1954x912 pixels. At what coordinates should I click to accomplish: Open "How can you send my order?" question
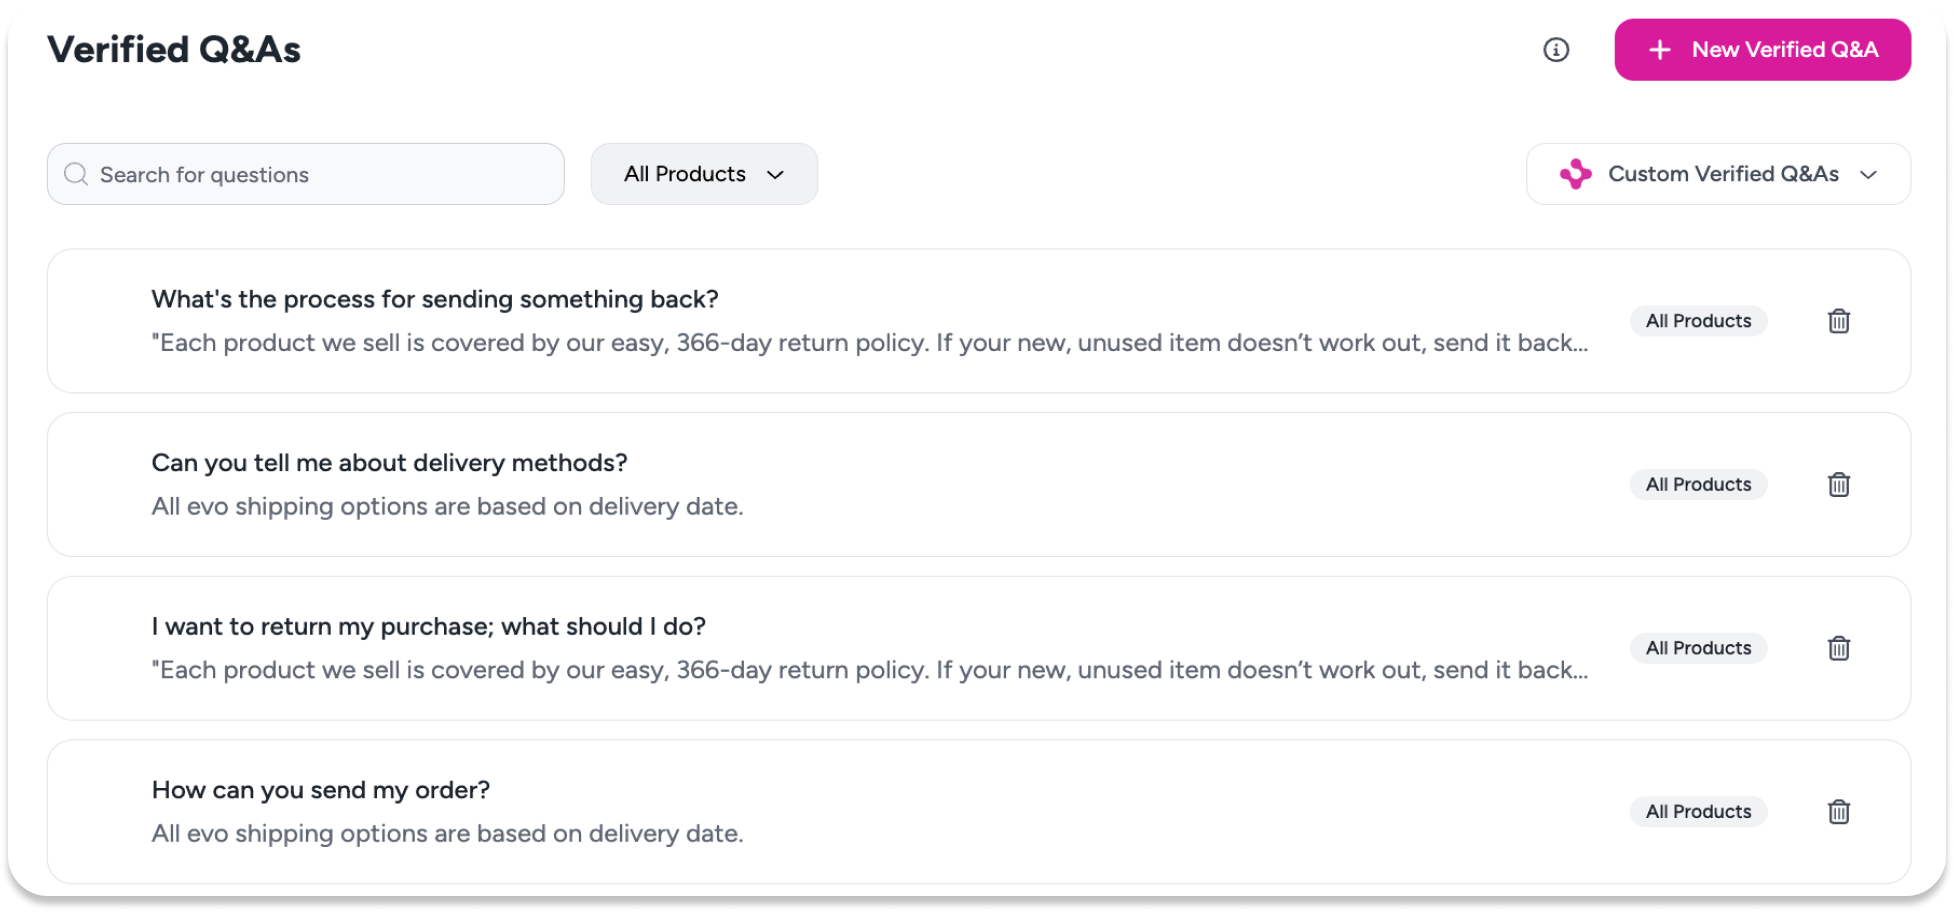click(321, 790)
